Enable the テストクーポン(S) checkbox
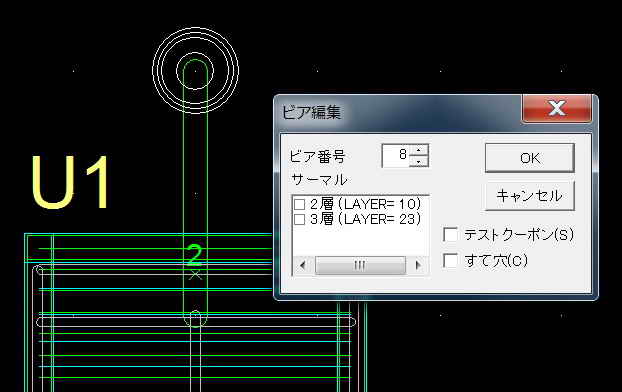622x392 pixels. pos(450,235)
